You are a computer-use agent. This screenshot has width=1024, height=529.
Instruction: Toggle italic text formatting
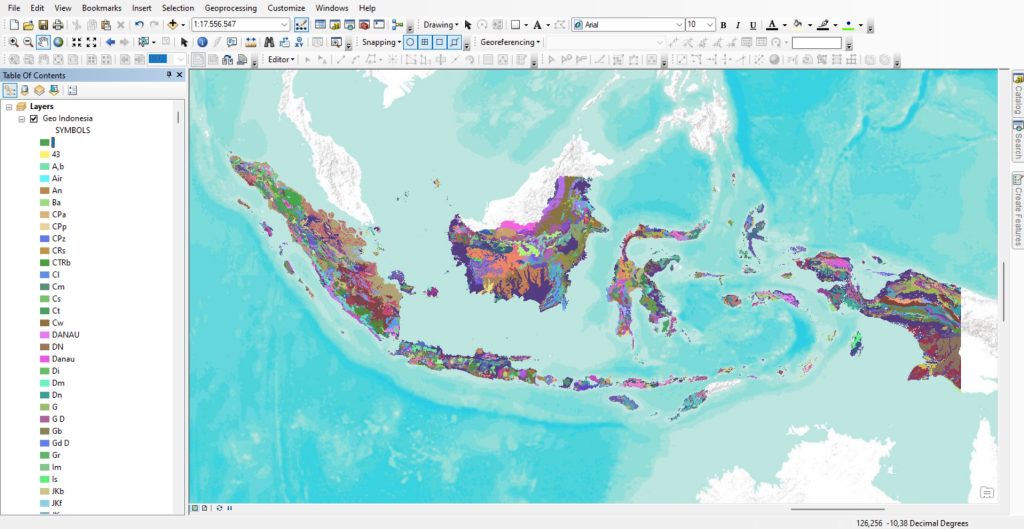pyautogui.click(x=738, y=25)
